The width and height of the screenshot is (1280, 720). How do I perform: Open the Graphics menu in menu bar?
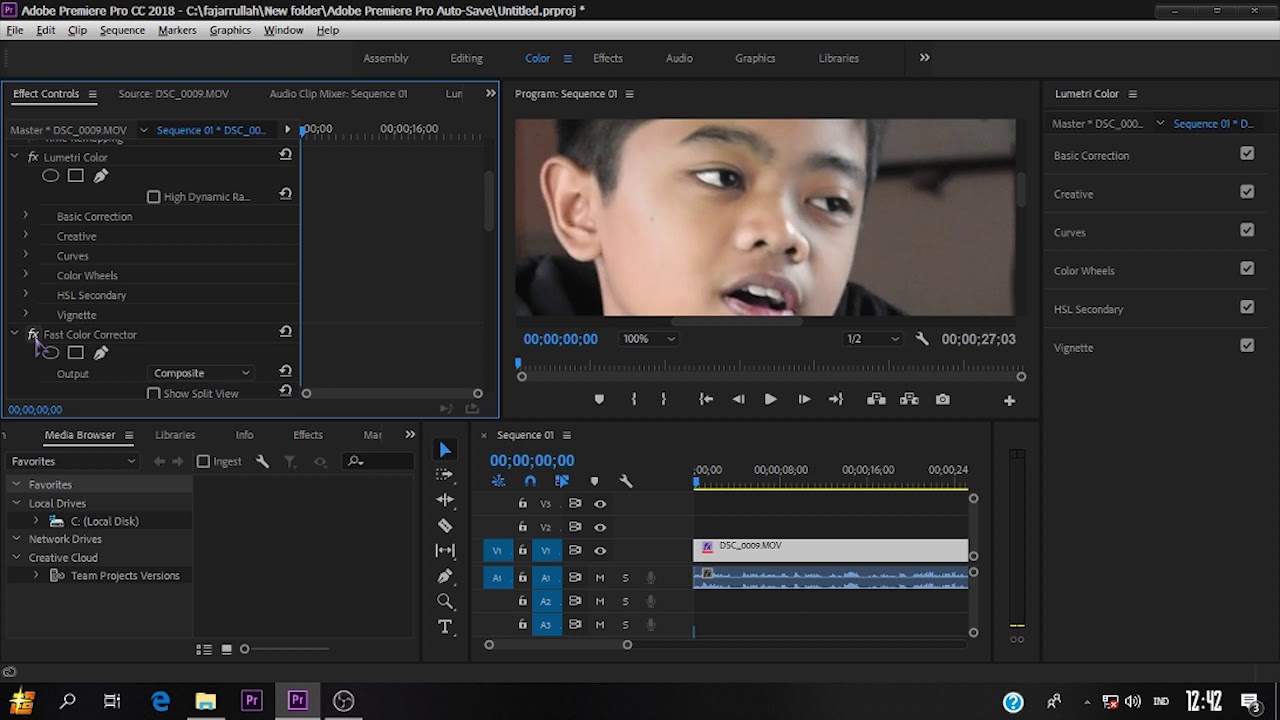(x=230, y=30)
